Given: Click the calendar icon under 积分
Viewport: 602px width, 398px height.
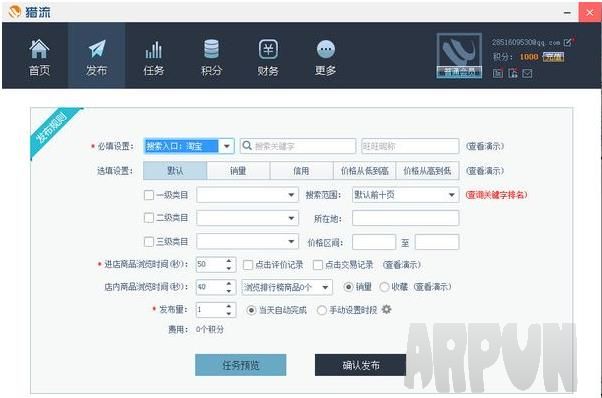Looking at the screenshot, I should click(x=498, y=73).
